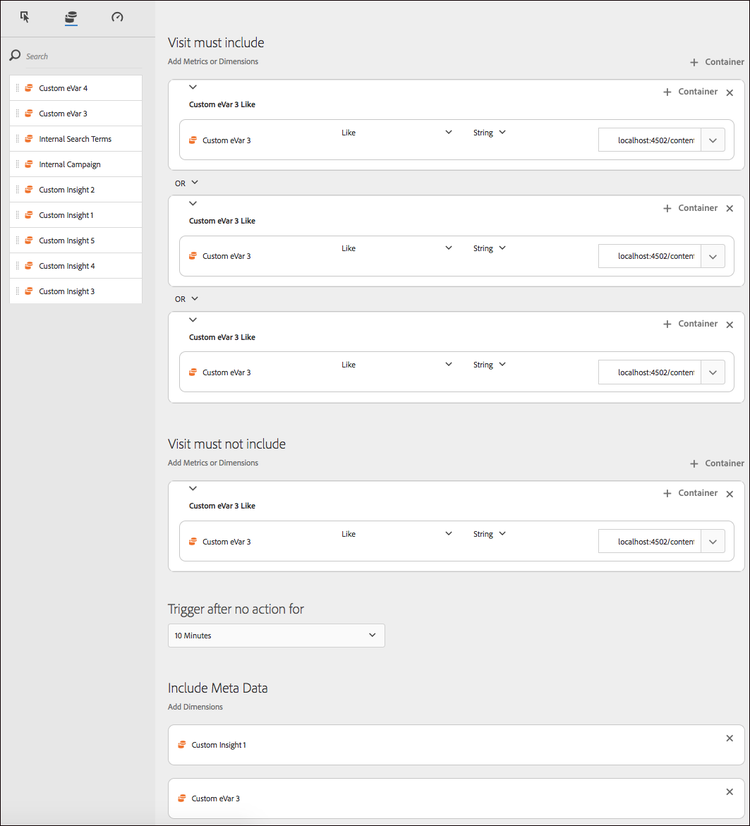The image size is (750, 826).
Task: Click the magnifier icon in the search box
Action: coord(15,56)
